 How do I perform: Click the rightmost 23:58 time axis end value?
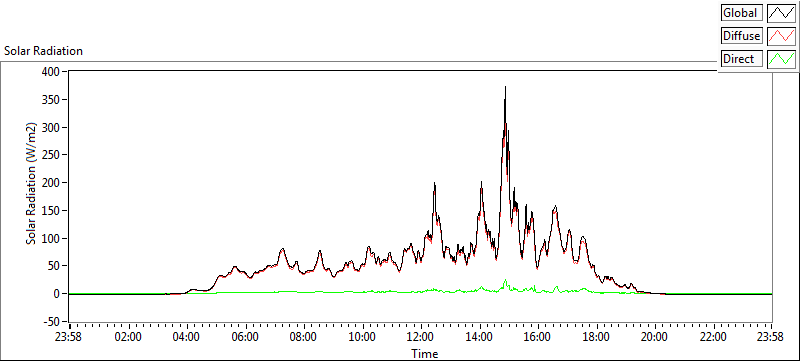(x=771, y=337)
